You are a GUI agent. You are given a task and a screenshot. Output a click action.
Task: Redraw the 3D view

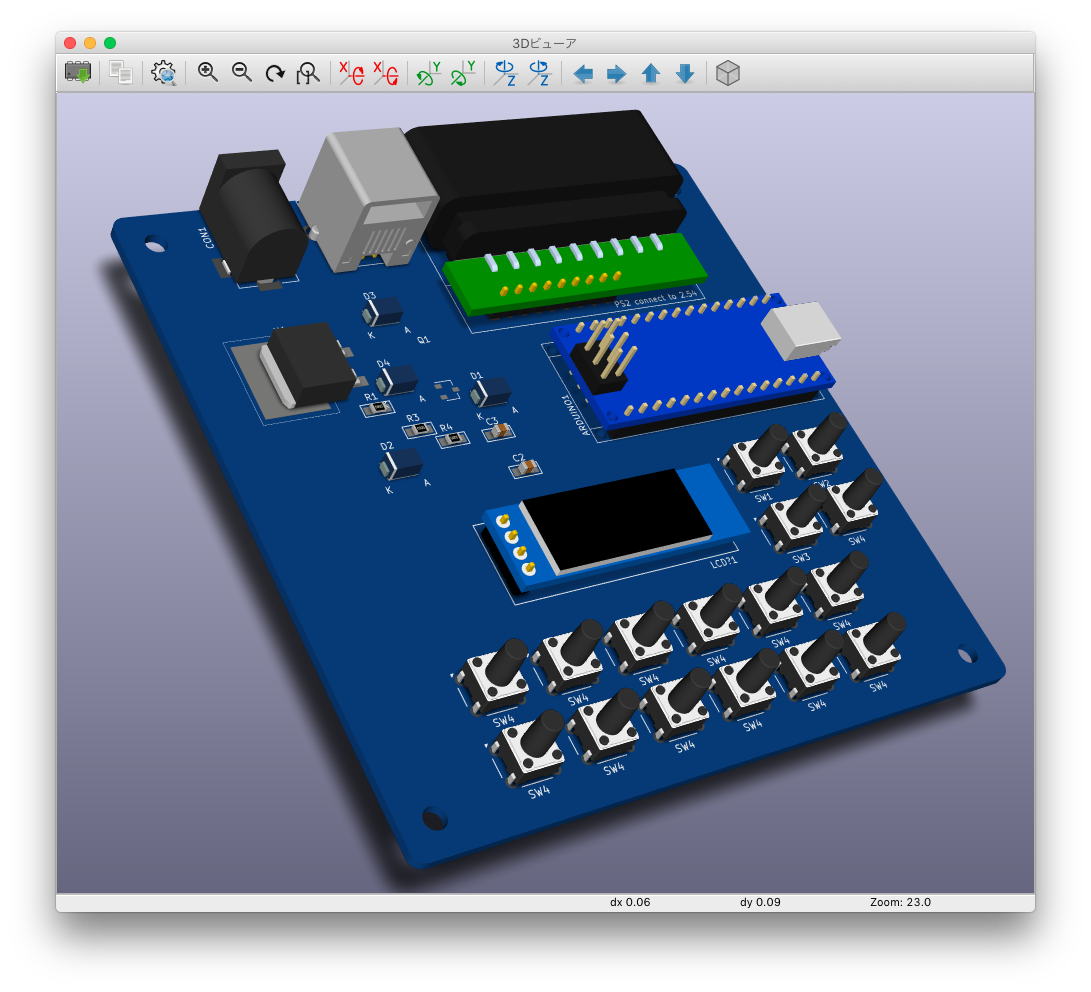[x=276, y=72]
